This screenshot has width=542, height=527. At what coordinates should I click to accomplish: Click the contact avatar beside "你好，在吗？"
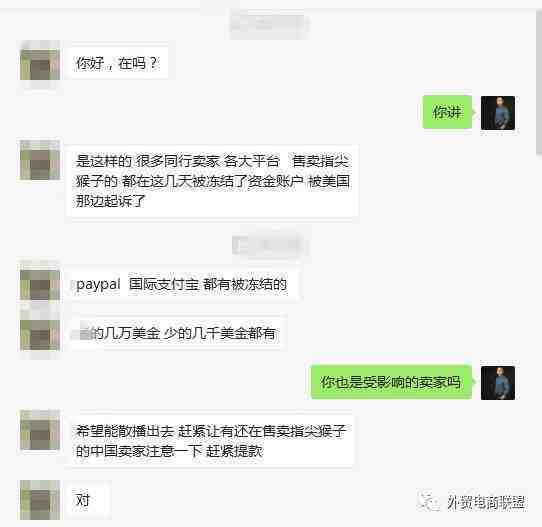40,64
